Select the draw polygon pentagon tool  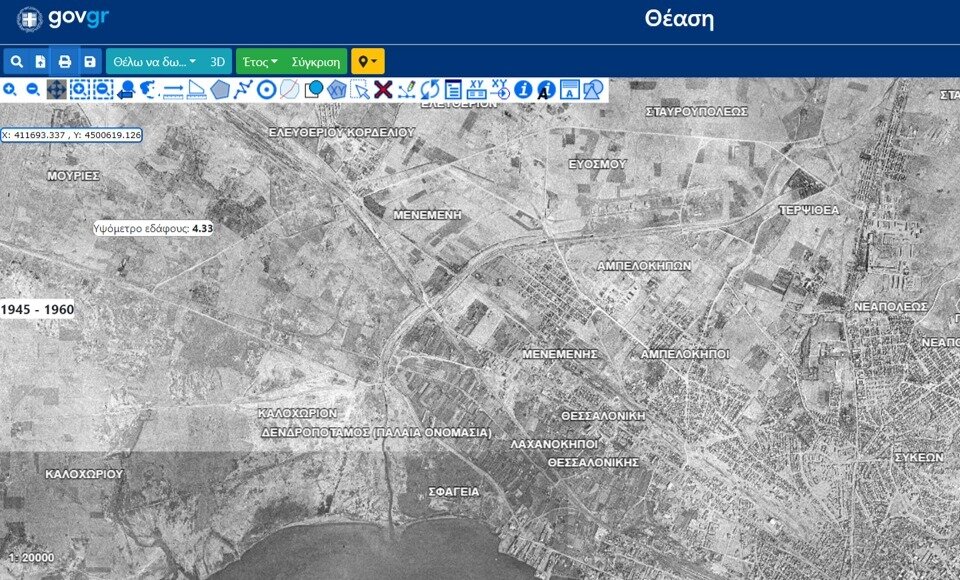(x=220, y=89)
